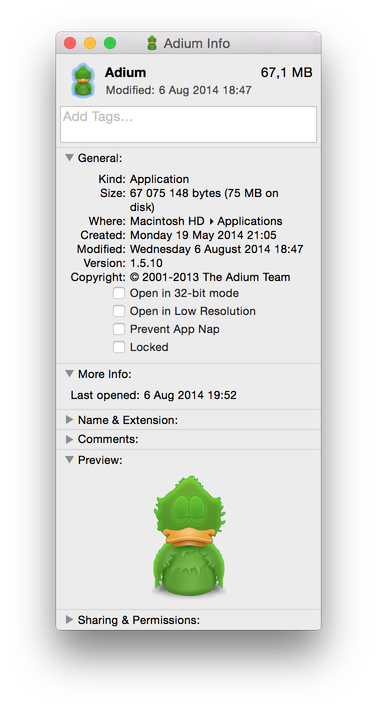Check the Prevent App Nap option
This screenshot has width=377, height=710.
(x=119, y=329)
